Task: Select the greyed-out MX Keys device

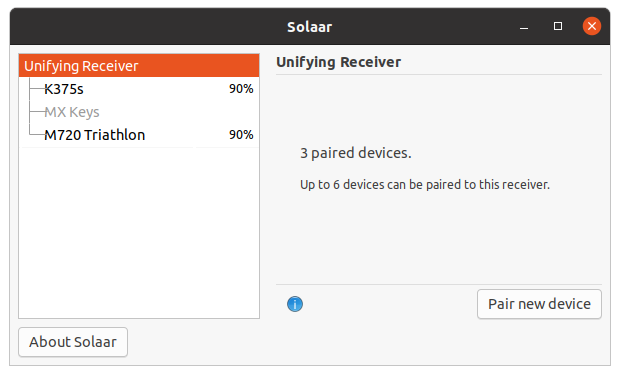Action: pos(139,112)
